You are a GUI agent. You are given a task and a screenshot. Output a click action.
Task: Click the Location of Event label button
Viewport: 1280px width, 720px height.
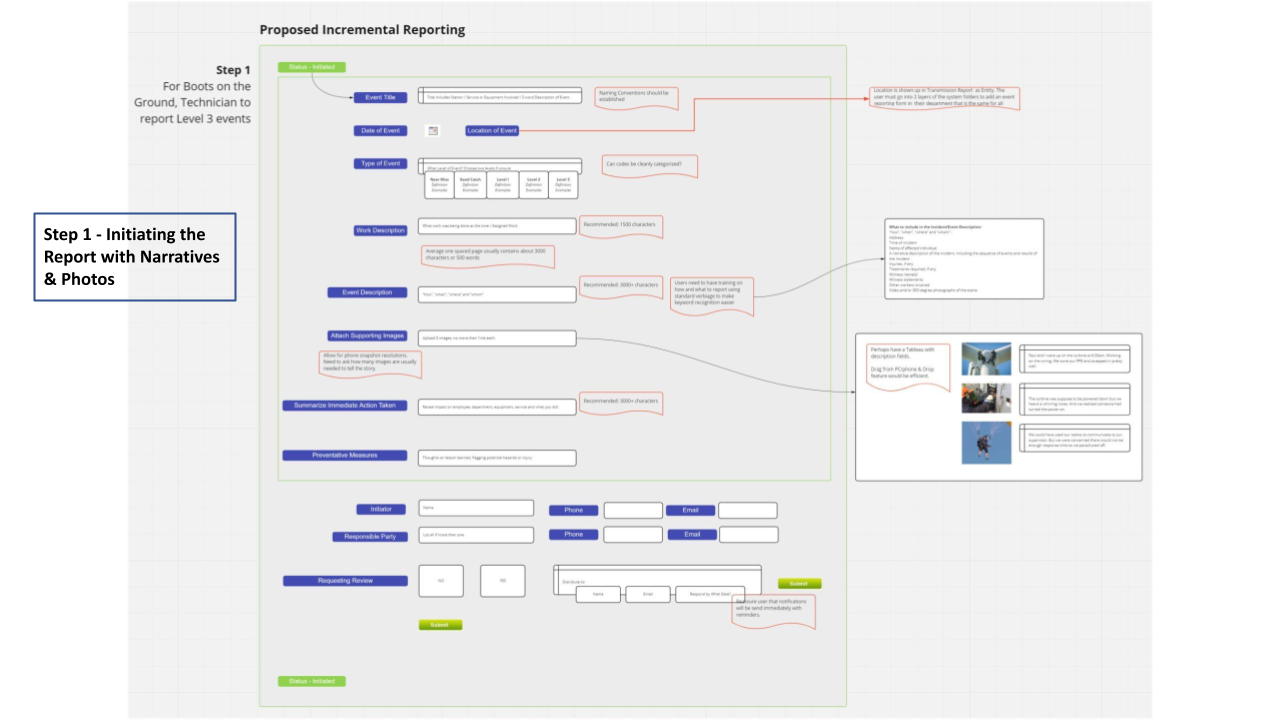click(x=492, y=131)
